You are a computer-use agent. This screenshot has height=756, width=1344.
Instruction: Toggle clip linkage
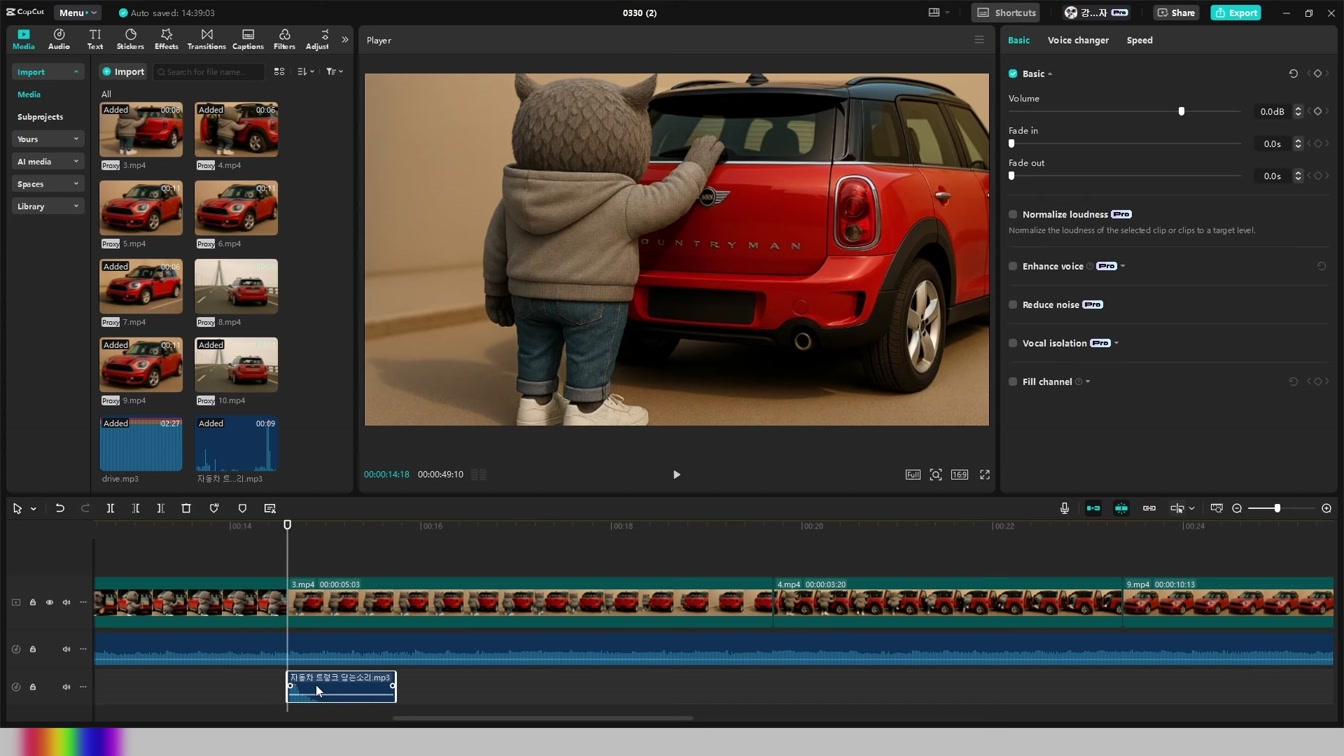click(1149, 508)
